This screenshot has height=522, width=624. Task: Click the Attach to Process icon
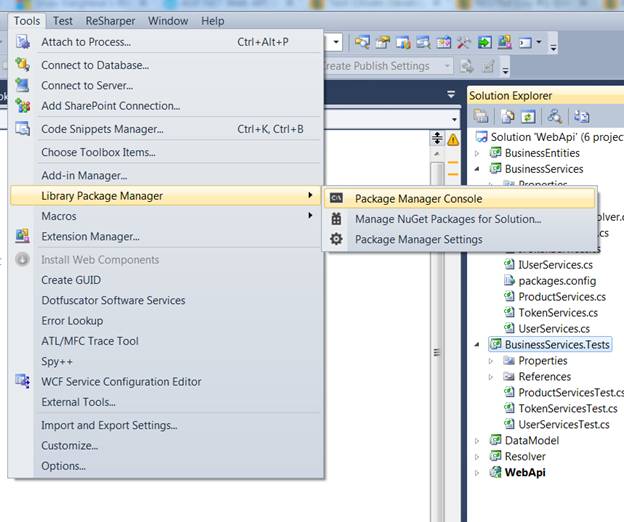pos(23,42)
